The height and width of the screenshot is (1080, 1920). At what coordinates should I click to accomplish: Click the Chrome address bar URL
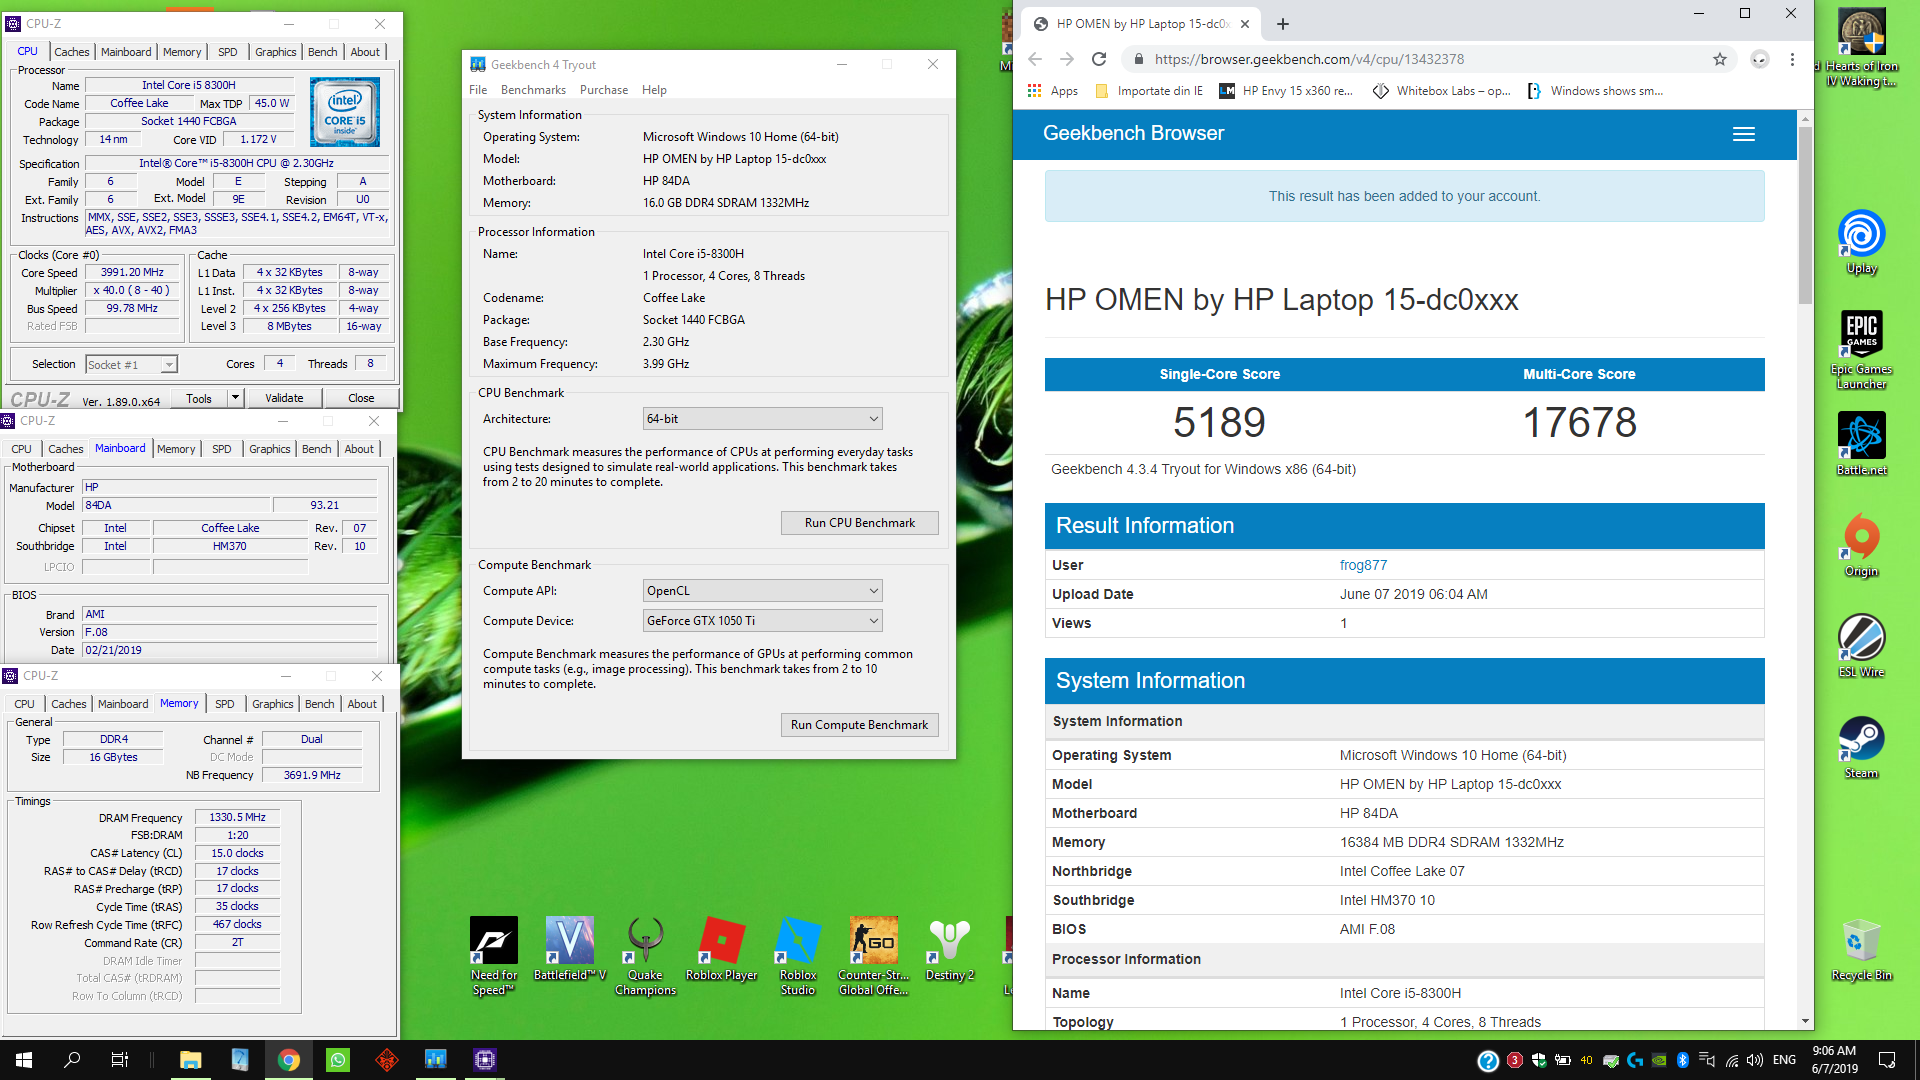tap(1309, 59)
